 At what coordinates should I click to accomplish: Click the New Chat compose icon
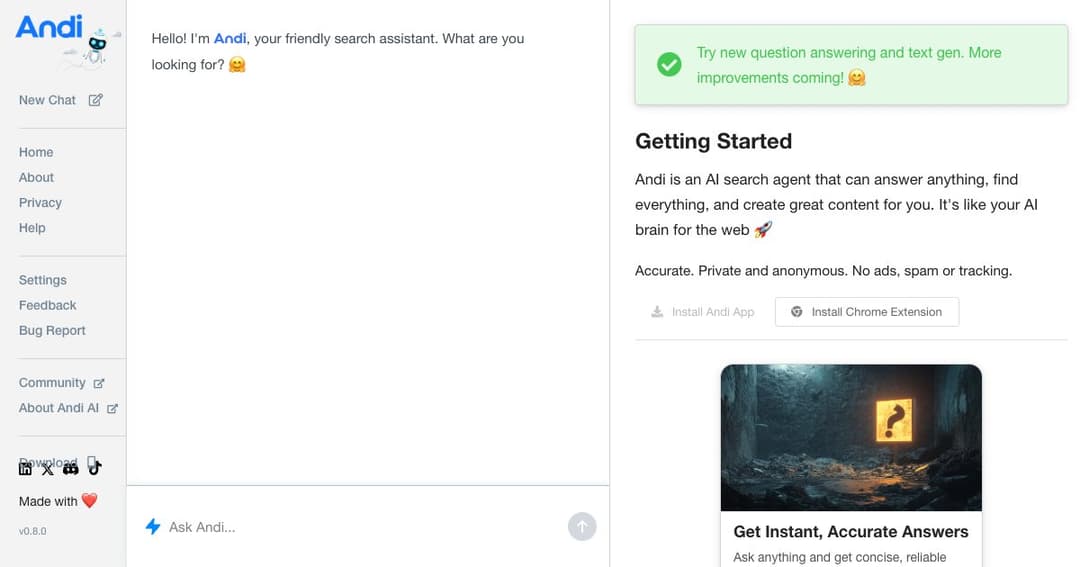(96, 100)
